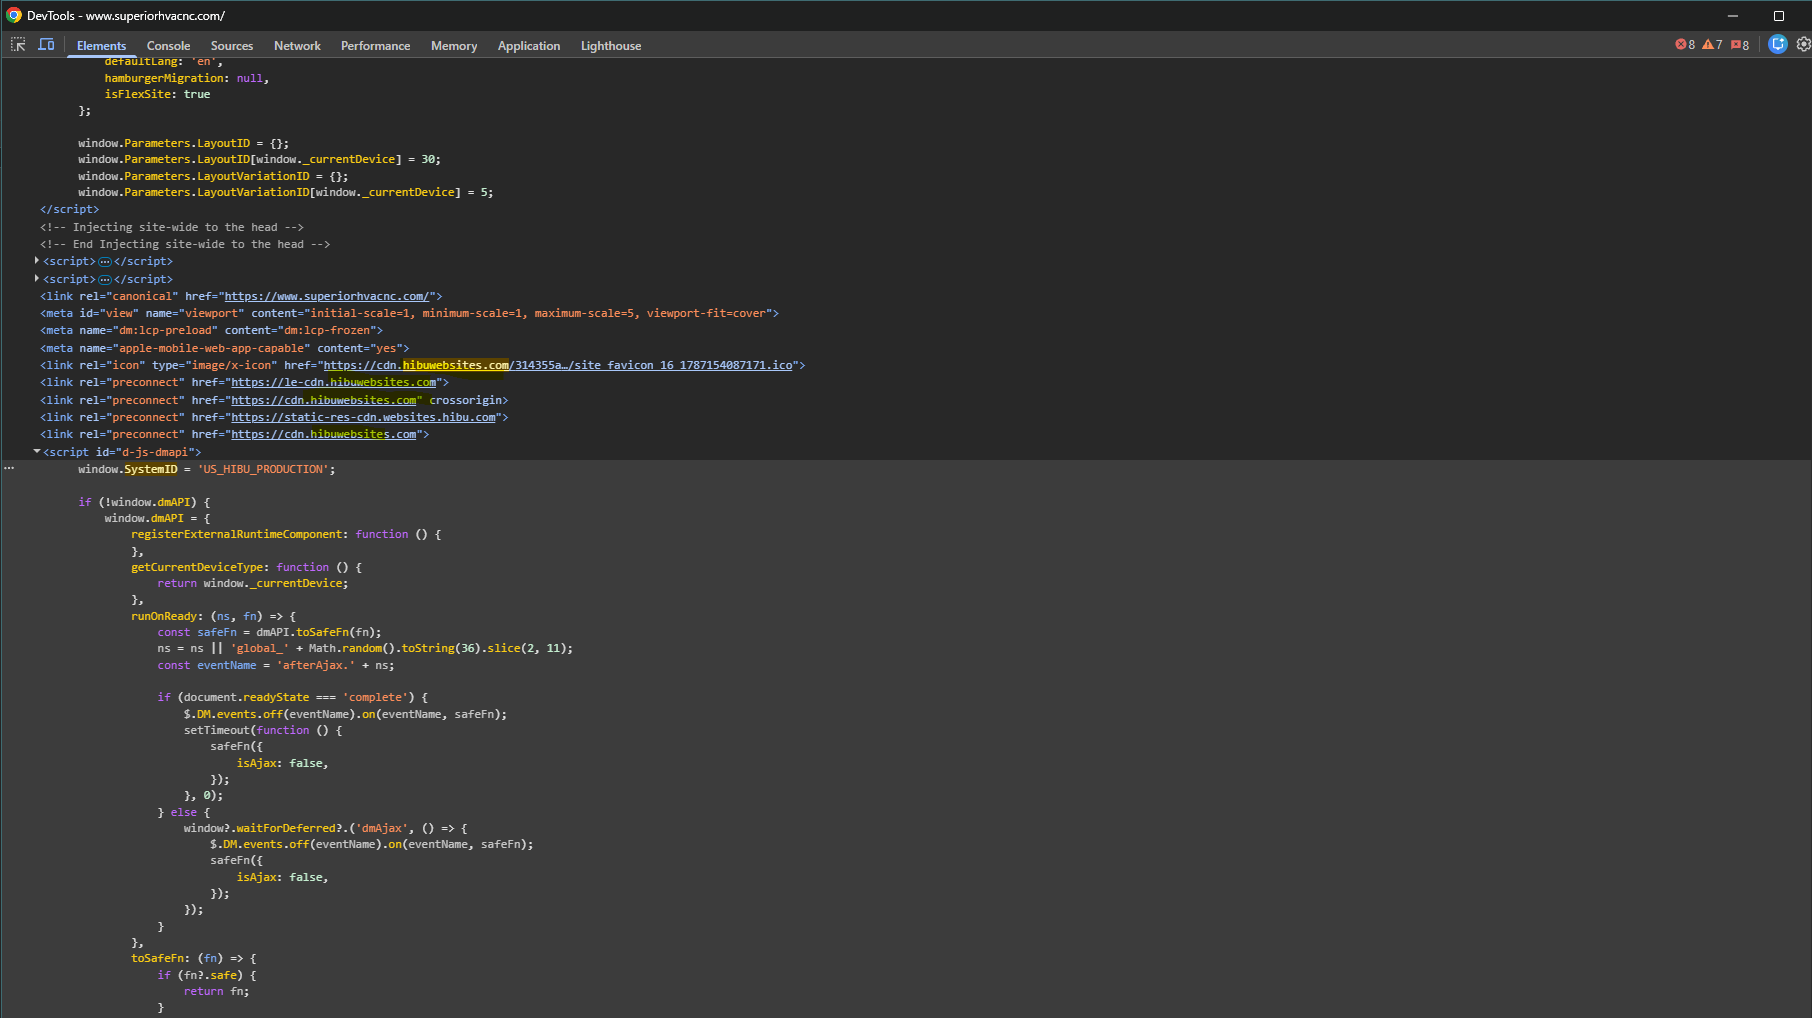Click the 'US_HIBU_PRODUCTION' string value
1812x1018 pixels.
263,469
